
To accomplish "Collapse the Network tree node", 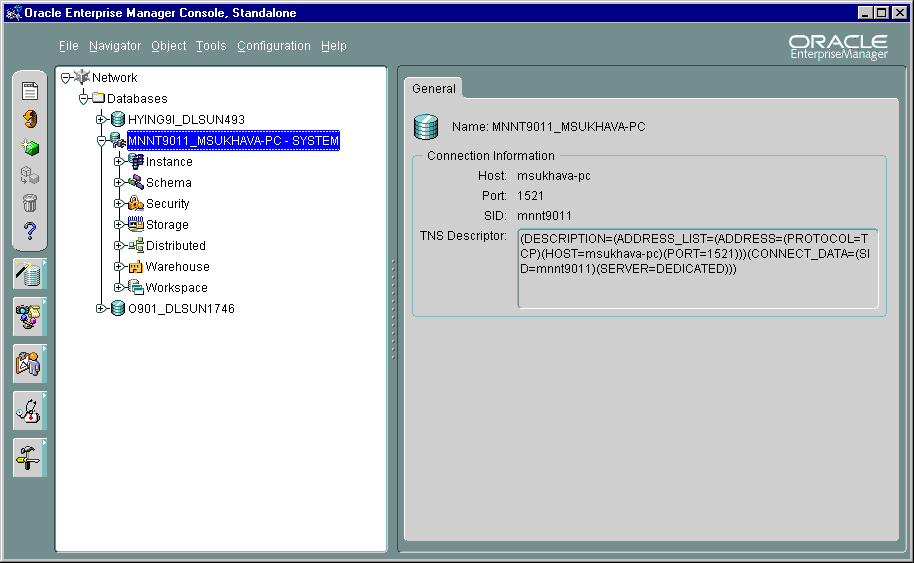I will [65, 78].
